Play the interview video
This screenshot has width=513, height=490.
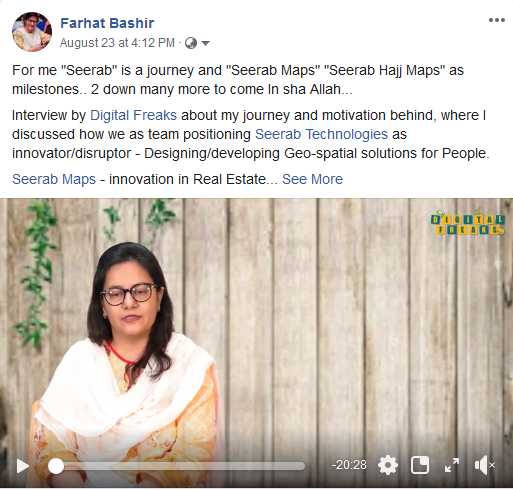click(x=23, y=466)
